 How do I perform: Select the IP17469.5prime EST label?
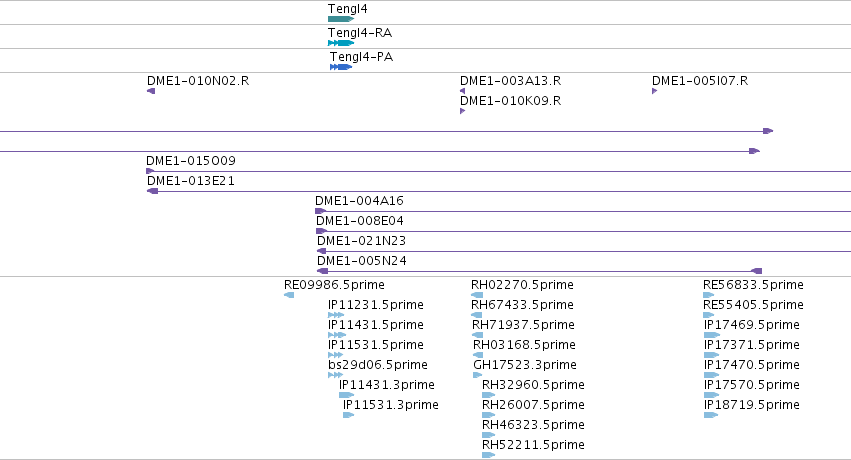(x=752, y=325)
